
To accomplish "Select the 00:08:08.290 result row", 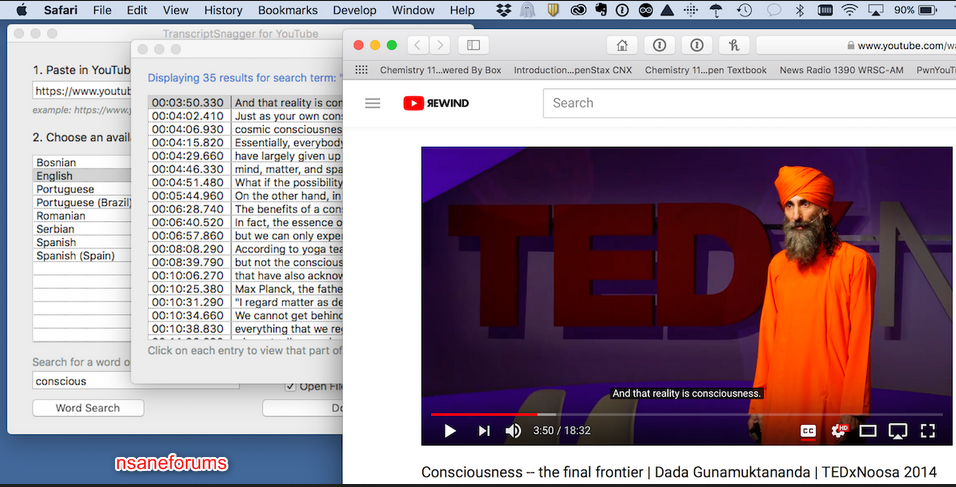I will coord(245,249).
